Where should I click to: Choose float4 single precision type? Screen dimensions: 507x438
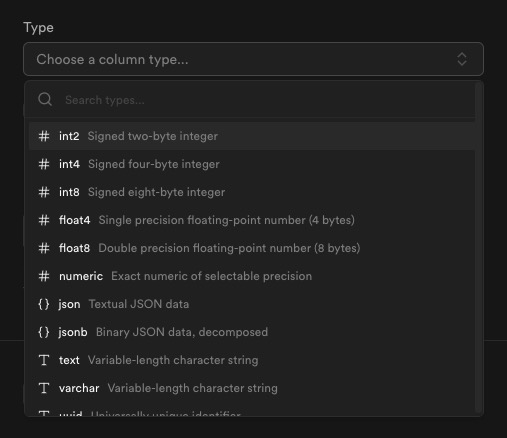tap(252, 220)
